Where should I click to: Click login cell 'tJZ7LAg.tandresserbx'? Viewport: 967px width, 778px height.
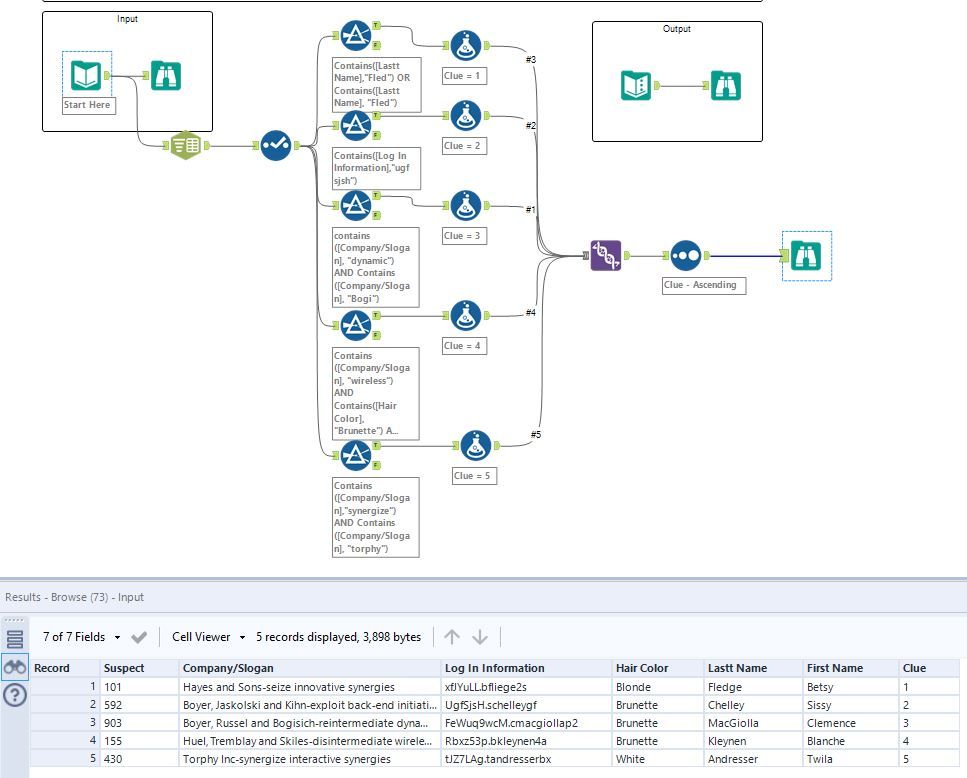tap(527, 759)
